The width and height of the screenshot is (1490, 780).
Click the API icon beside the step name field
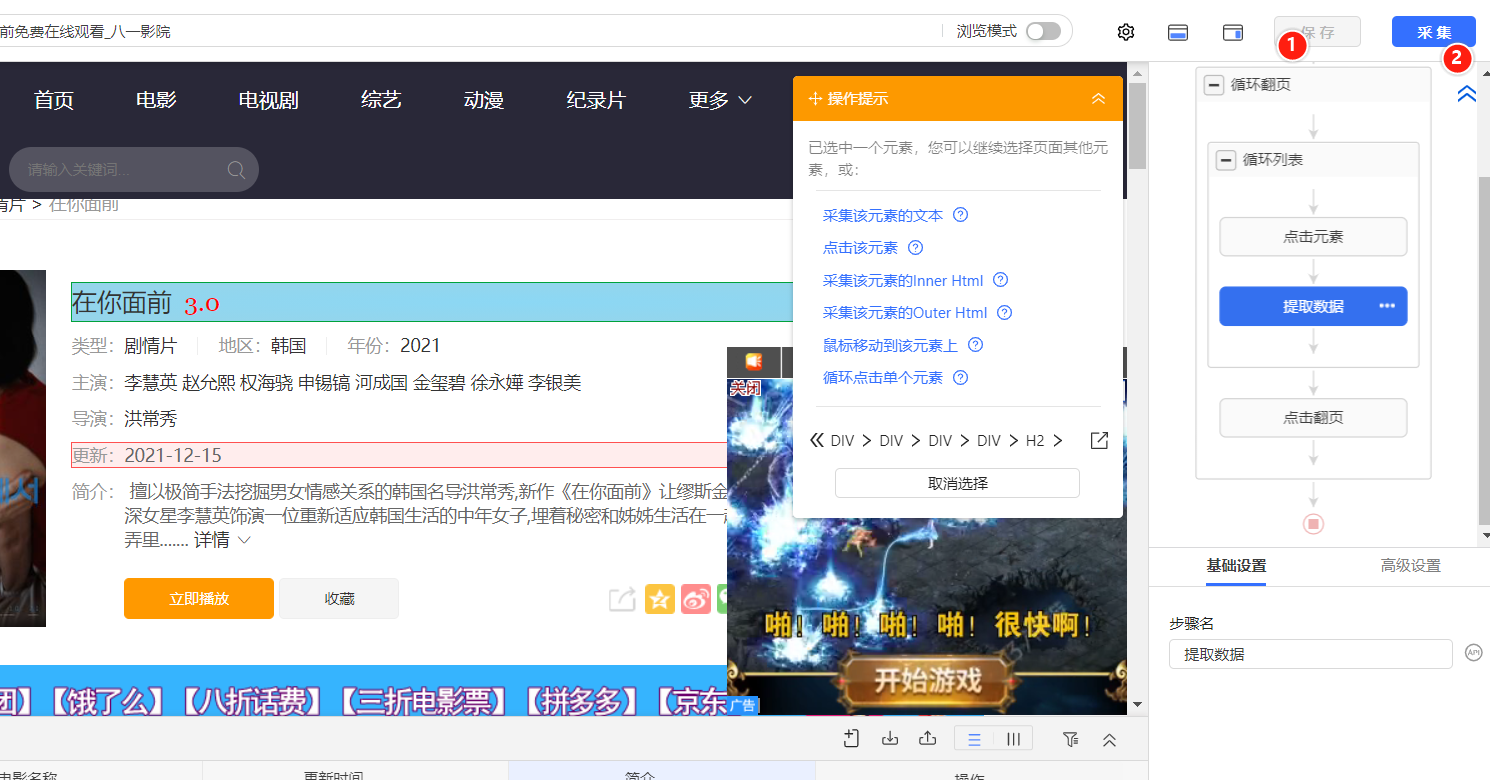point(1473,653)
